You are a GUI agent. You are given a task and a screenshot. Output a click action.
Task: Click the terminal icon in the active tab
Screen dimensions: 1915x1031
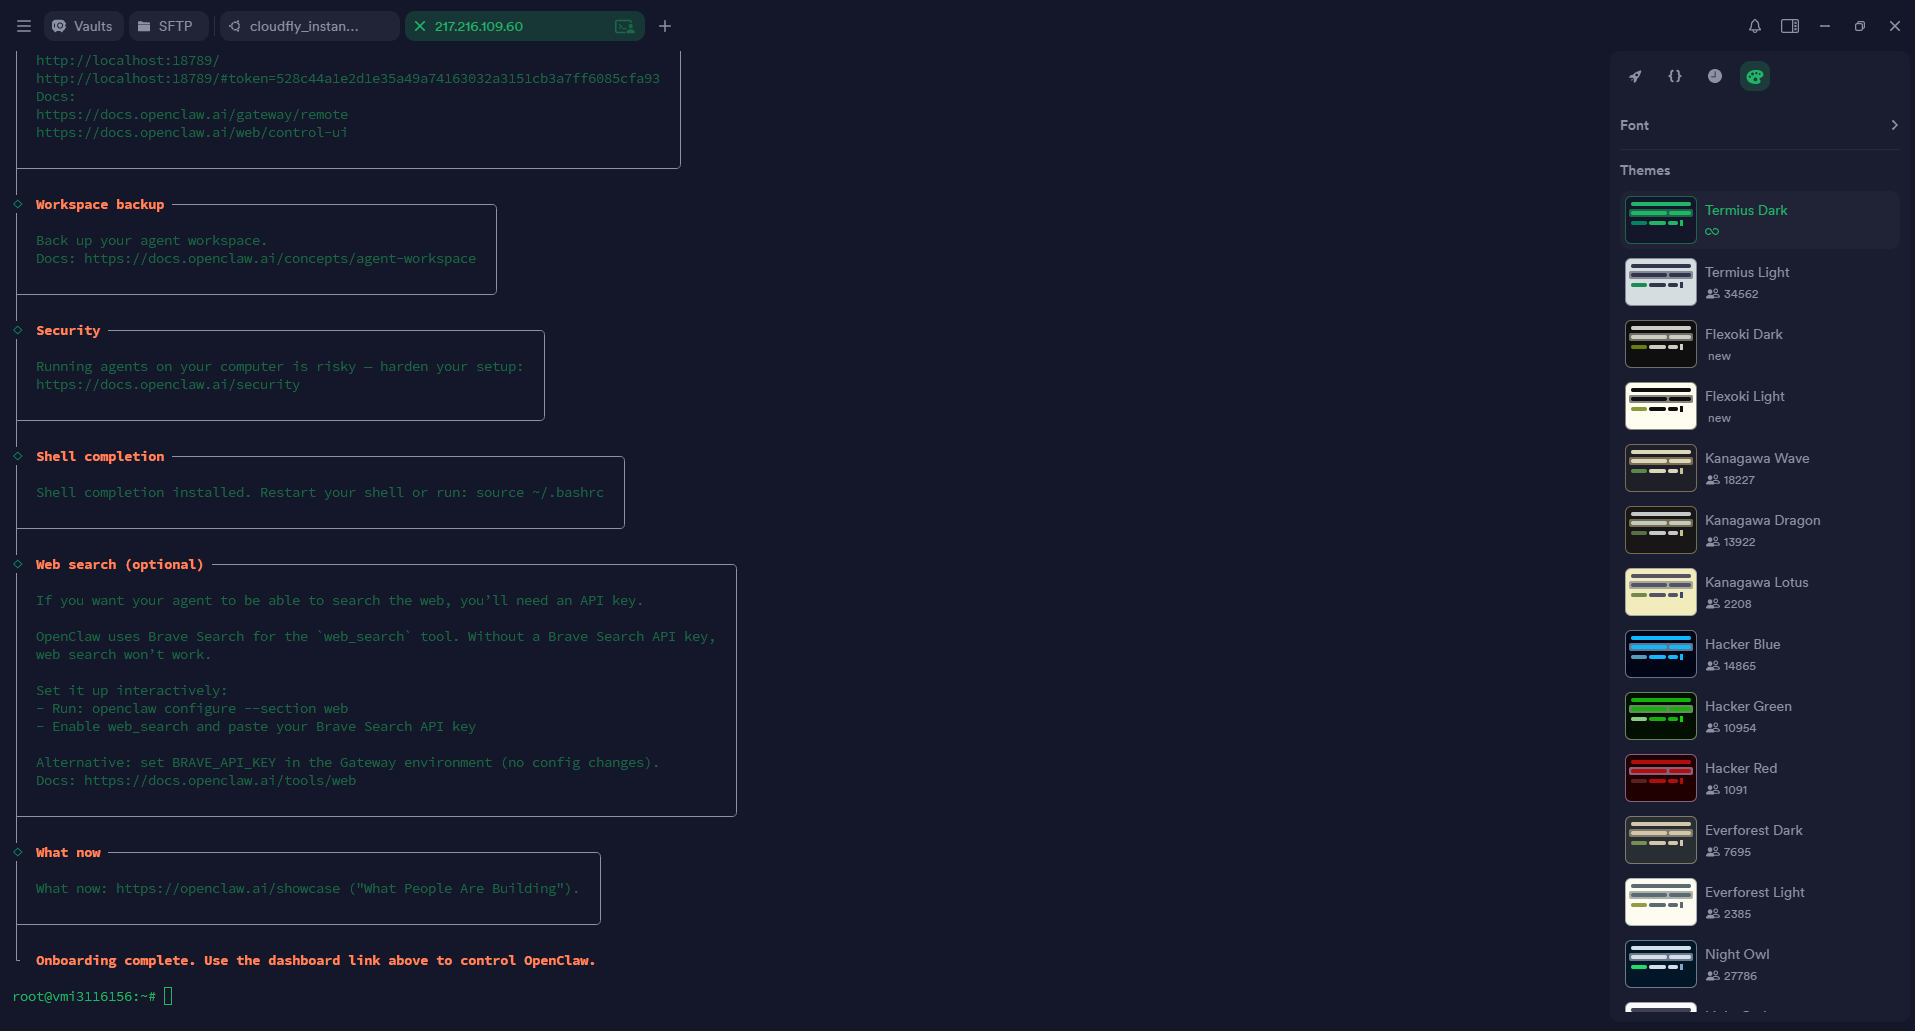625,26
